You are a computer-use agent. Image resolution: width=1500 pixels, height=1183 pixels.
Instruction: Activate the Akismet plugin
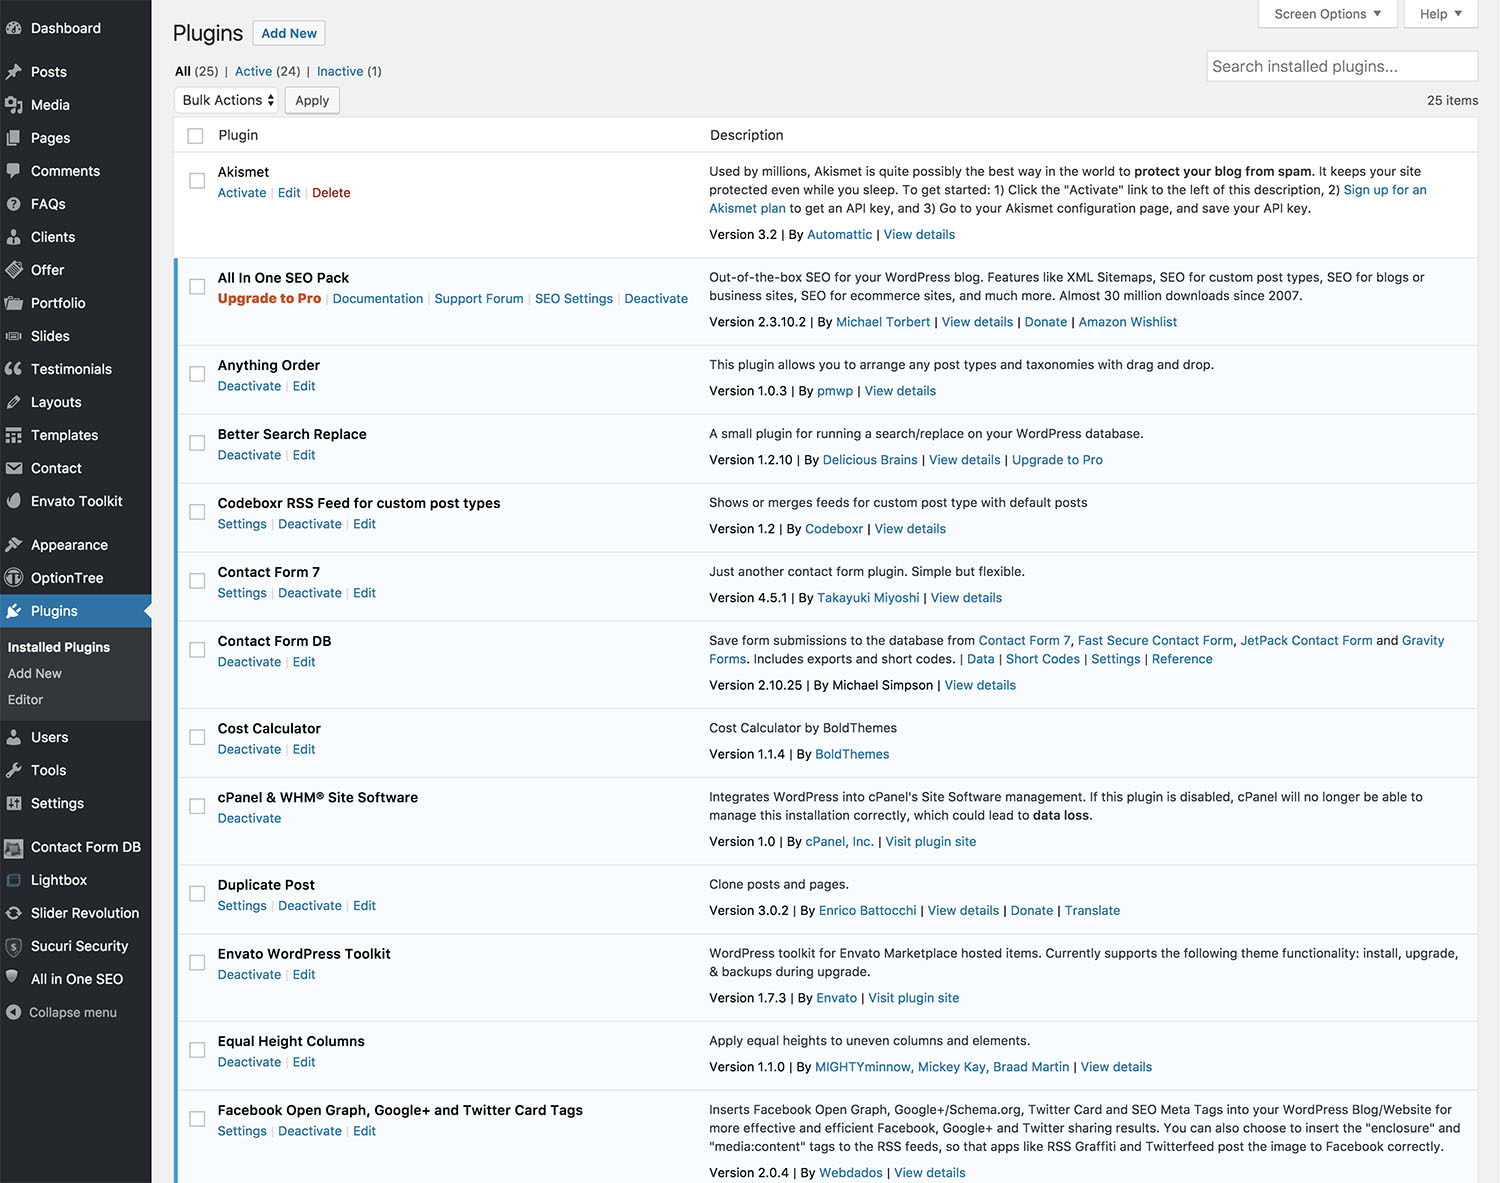point(242,193)
